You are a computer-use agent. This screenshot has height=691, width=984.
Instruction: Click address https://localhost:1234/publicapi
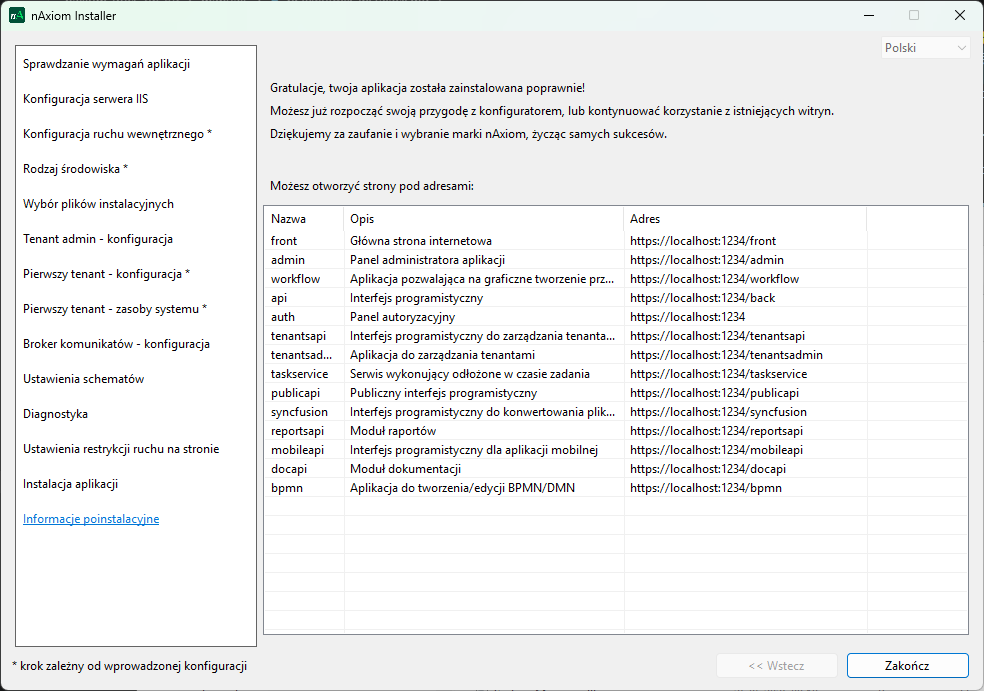tap(714, 393)
